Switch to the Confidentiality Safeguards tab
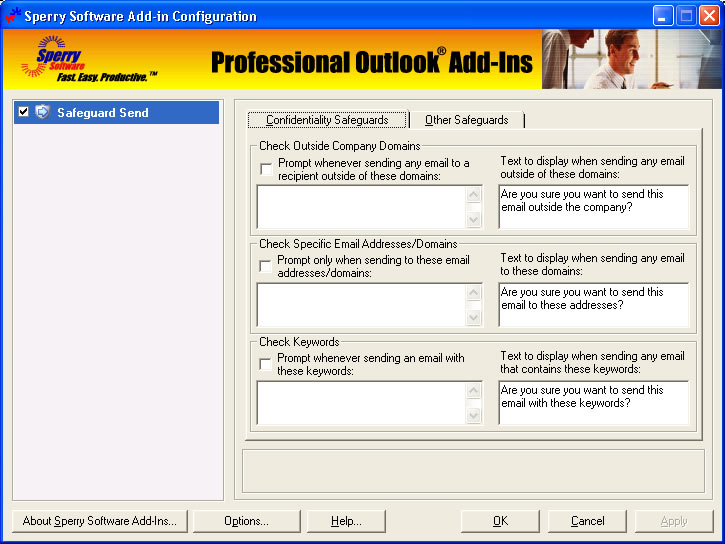The height and width of the screenshot is (544, 725). [x=327, y=120]
